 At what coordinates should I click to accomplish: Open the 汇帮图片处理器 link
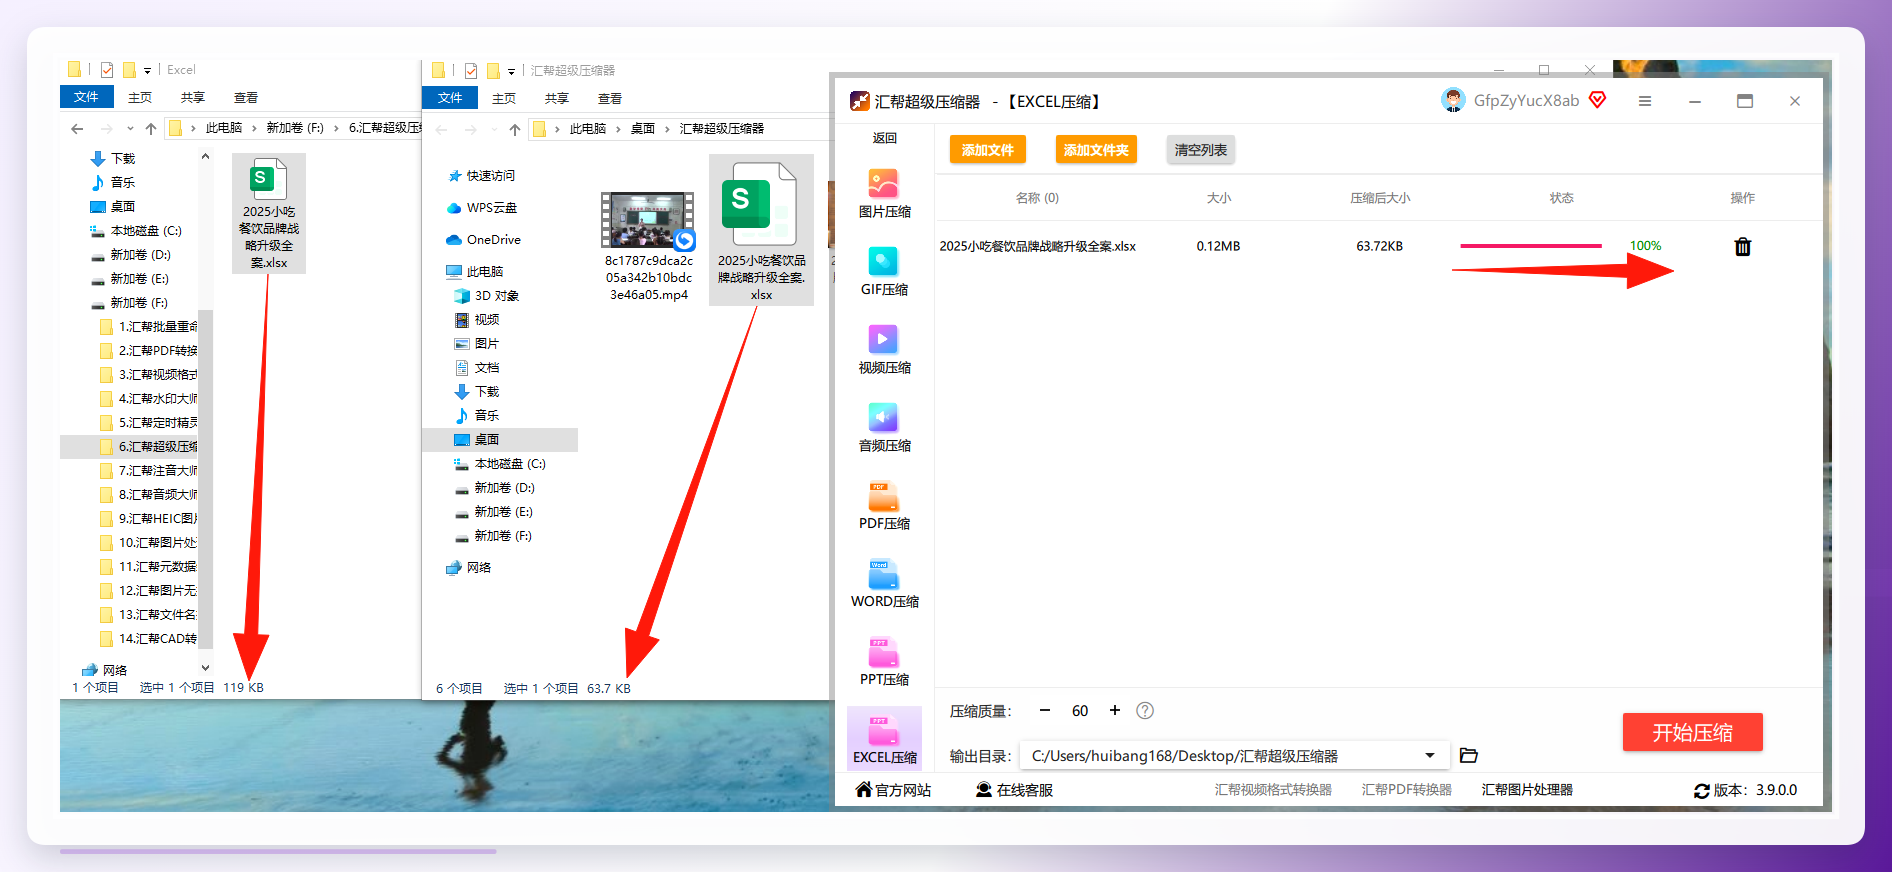(1527, 790)
